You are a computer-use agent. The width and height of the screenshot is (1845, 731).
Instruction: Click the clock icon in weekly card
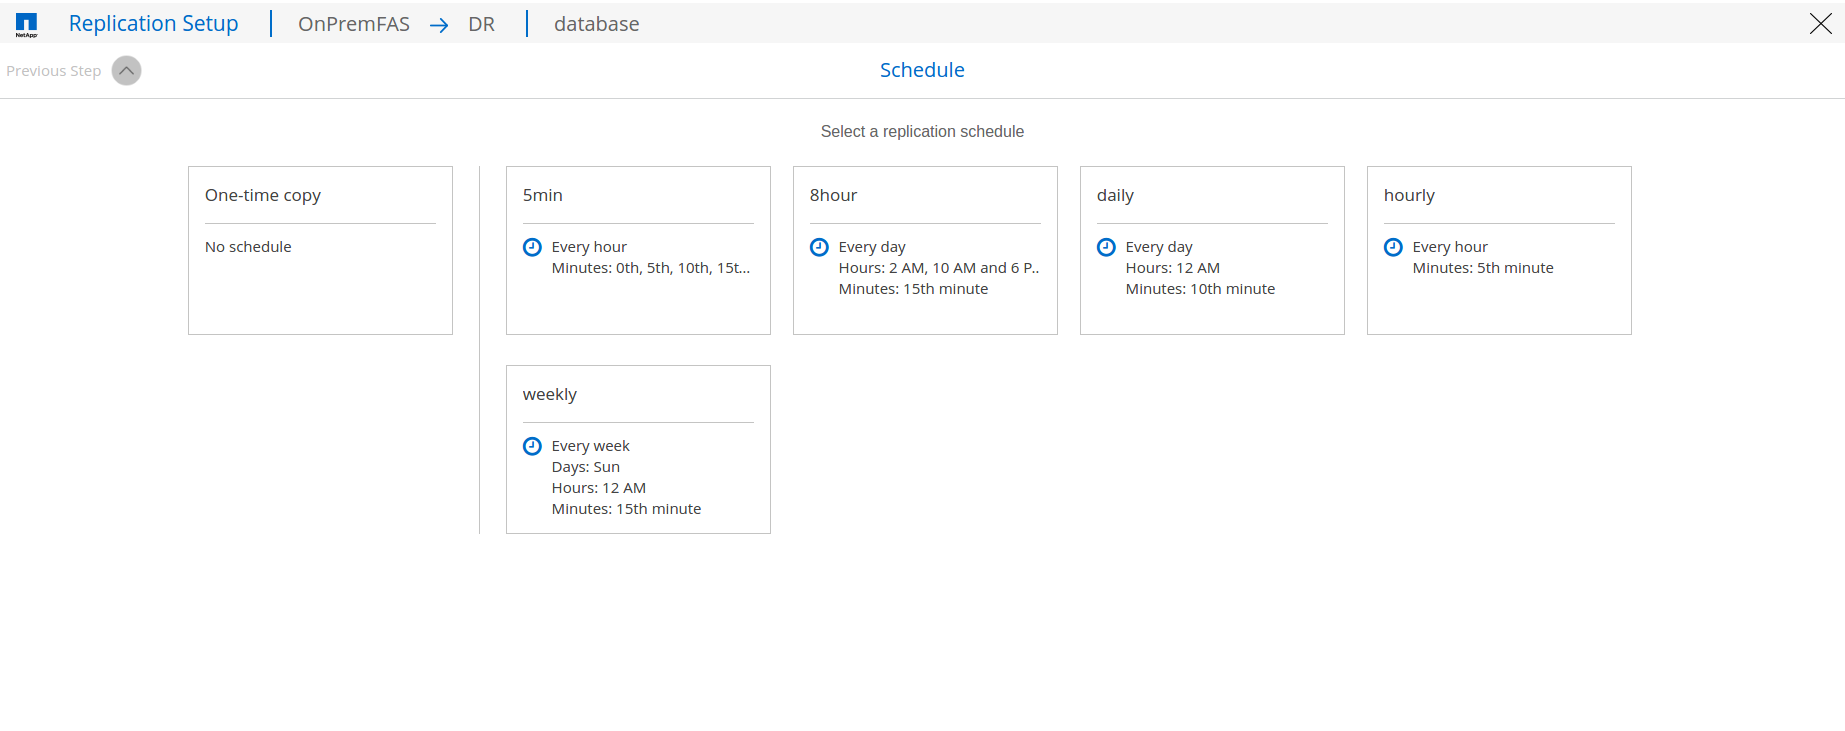coord(532,446)
